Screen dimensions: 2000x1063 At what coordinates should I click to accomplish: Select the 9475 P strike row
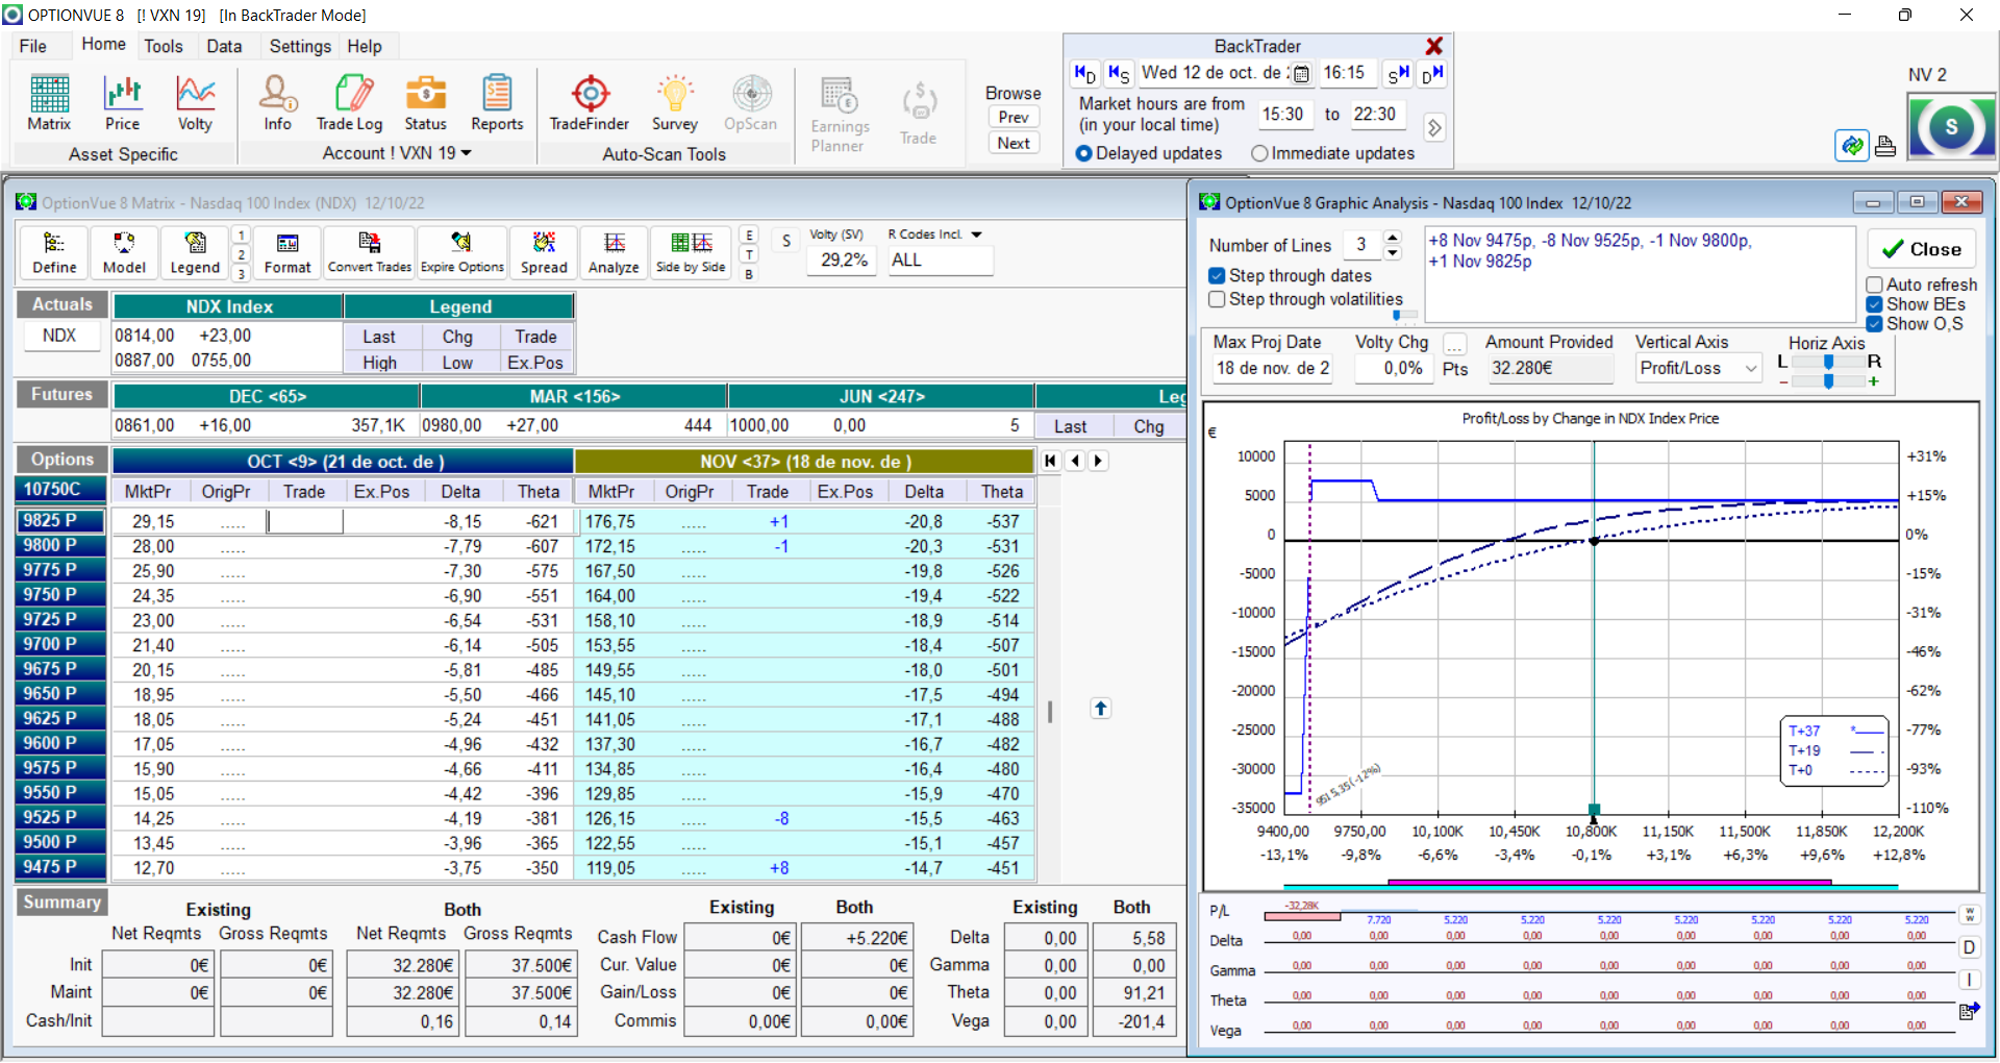coord(62,867)
